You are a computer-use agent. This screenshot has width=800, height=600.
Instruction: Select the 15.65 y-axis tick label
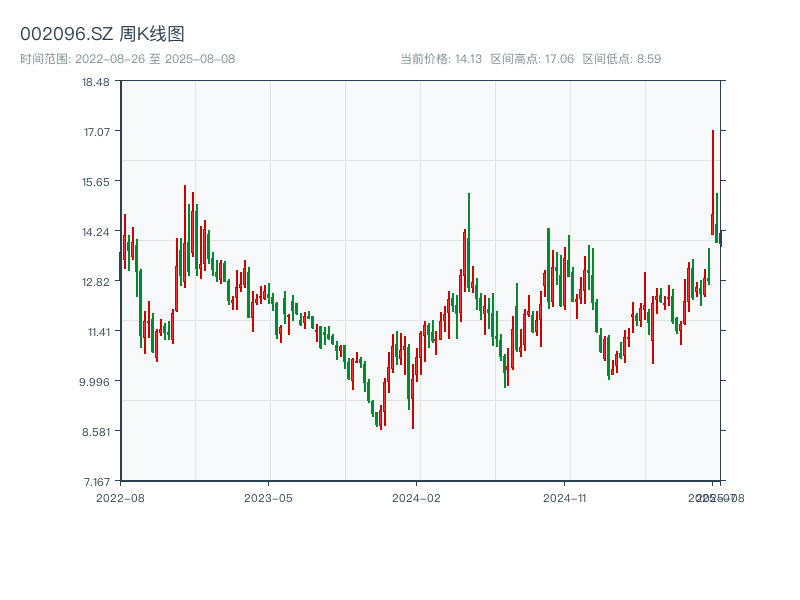point(96,182)
